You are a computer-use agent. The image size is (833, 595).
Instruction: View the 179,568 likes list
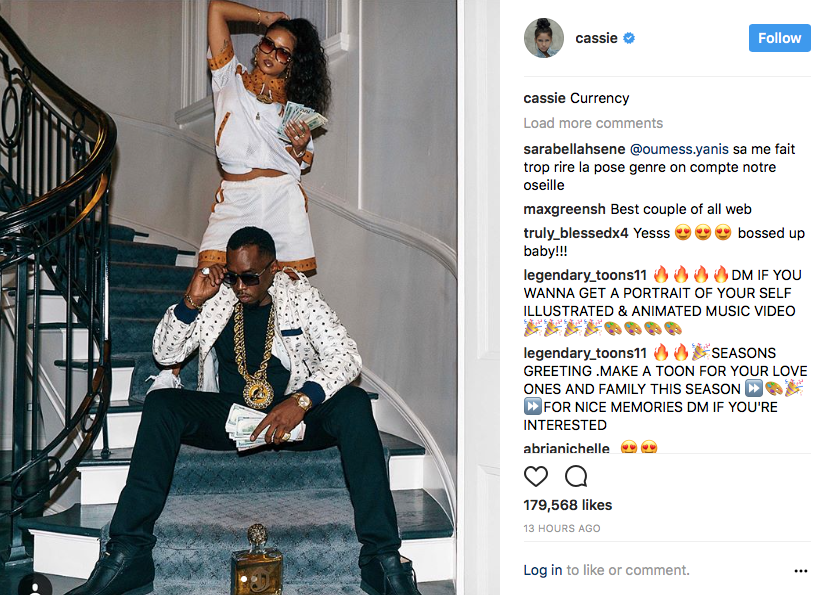tap(567, 505)
